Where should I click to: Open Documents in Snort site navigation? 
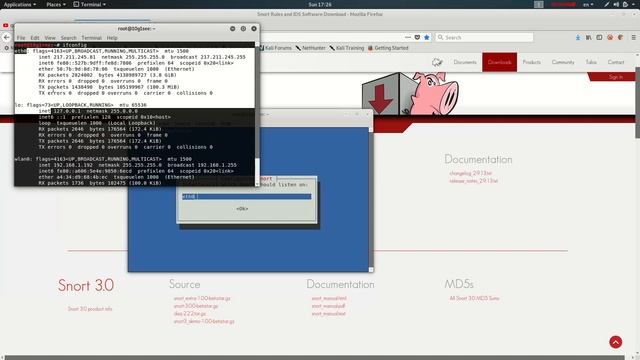coord(465,62)
